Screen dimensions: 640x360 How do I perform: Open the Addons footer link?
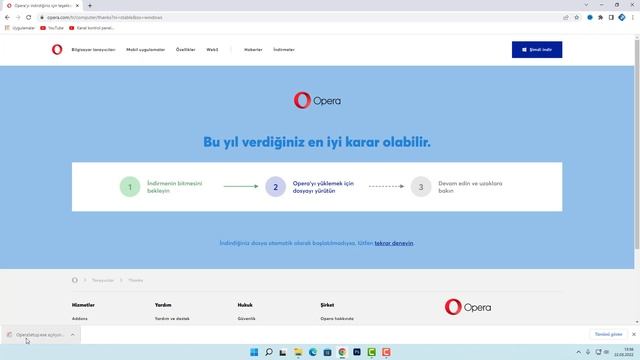coord(80,318)
